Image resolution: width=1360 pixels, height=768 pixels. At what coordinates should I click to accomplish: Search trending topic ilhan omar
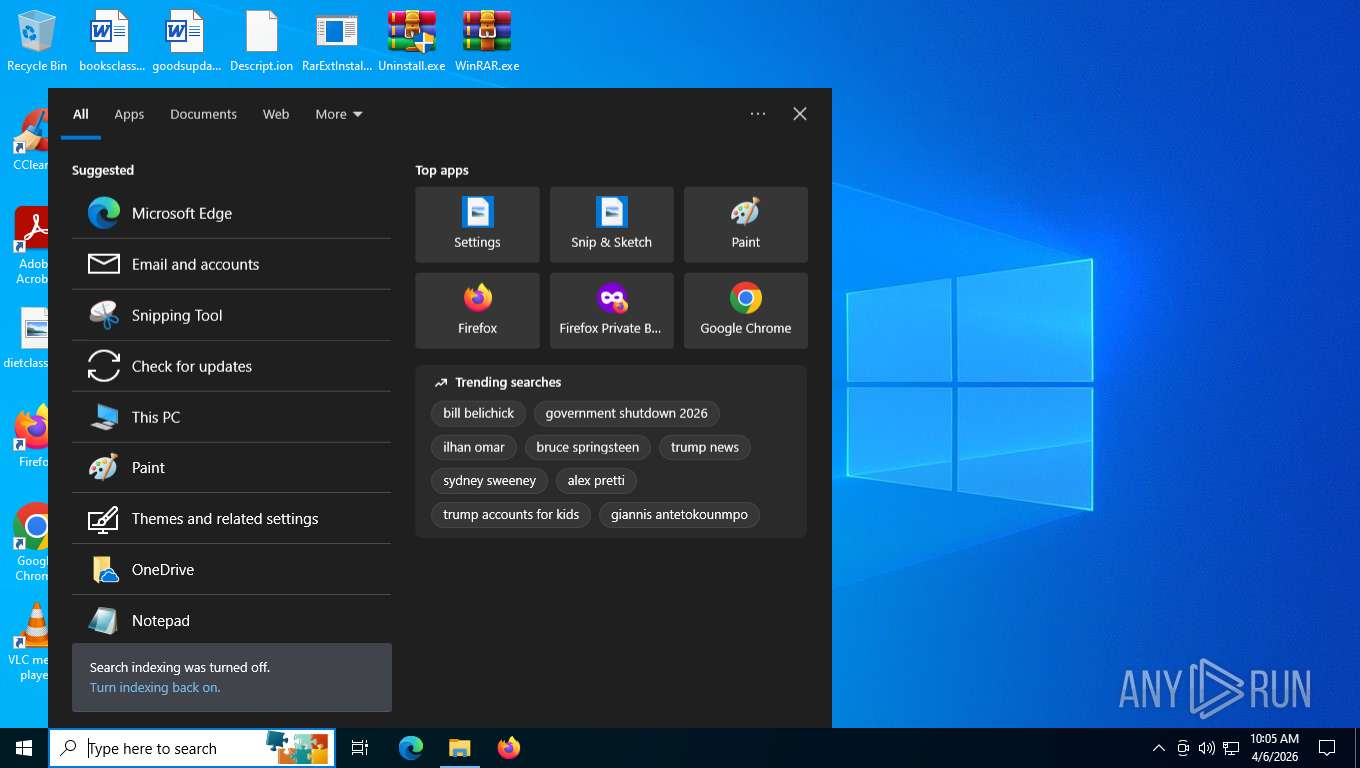click(x=474, y=447)
